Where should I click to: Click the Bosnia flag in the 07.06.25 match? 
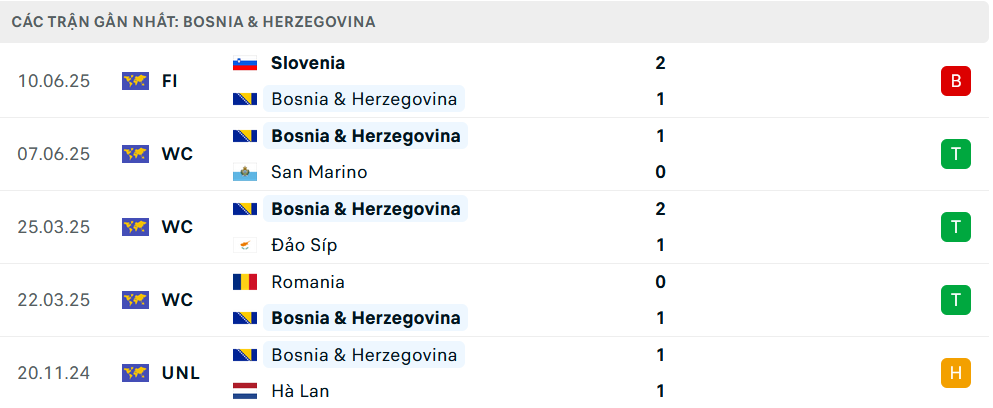click(x=245, y=136)
